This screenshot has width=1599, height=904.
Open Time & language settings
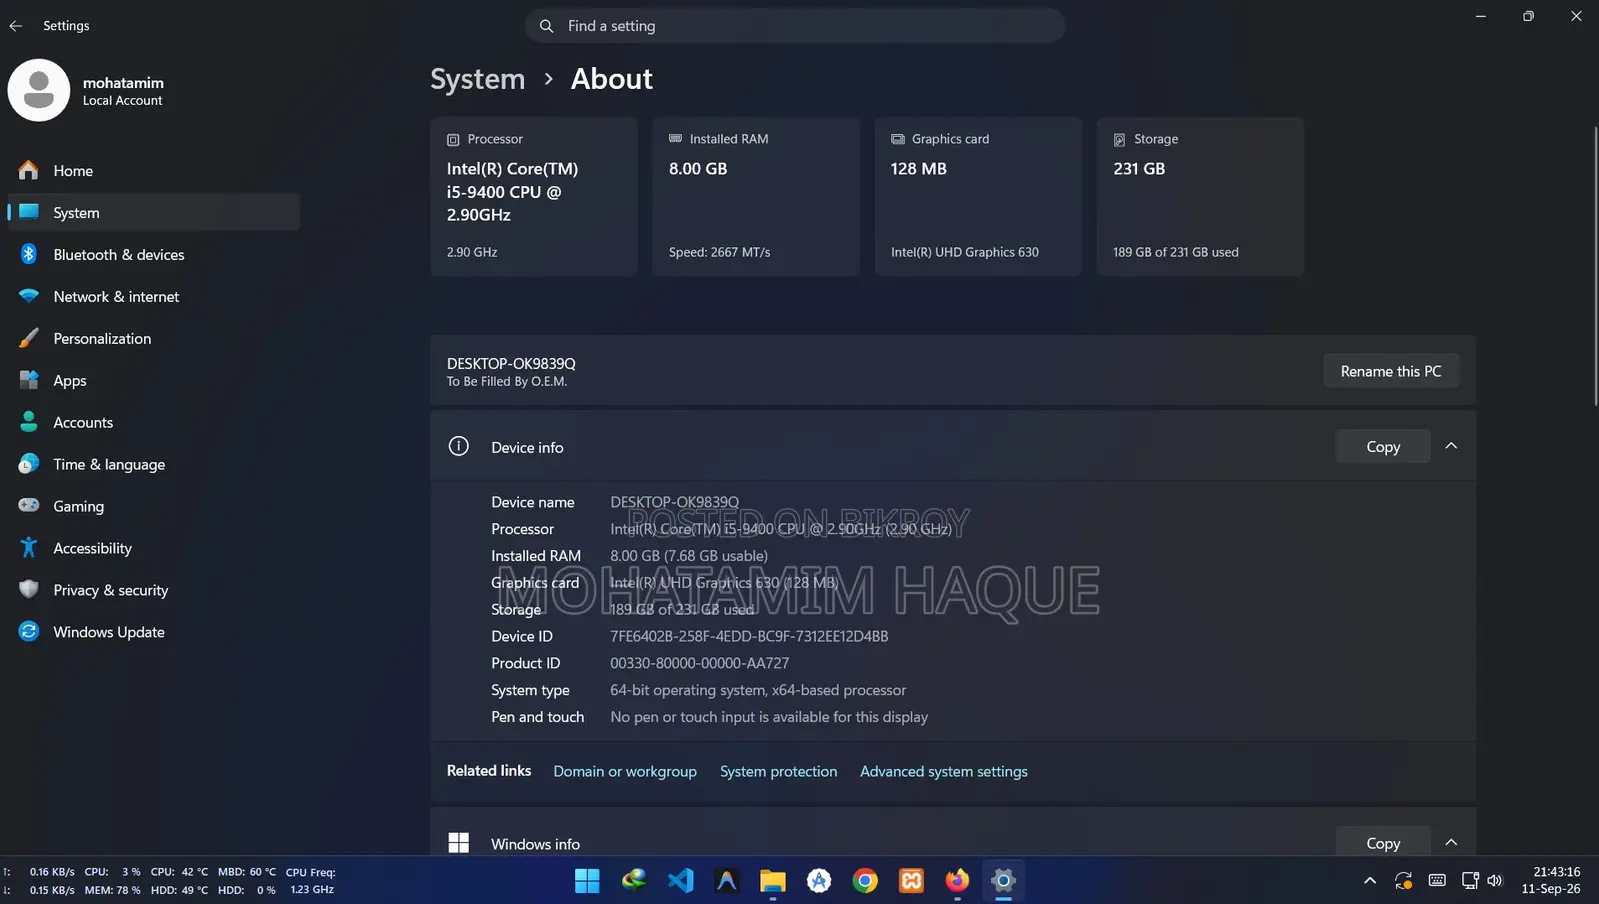pyautogui.click(x=154, y=465)
